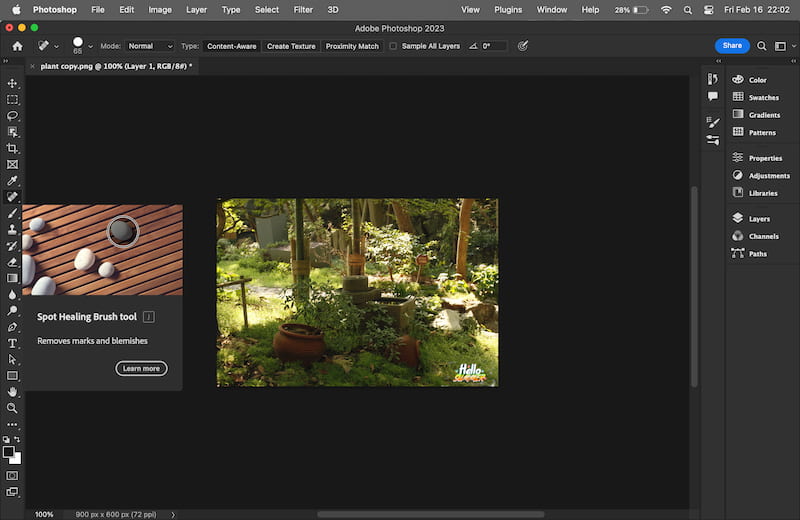Viewport: 800px width, 520px height.
Task: Open the Apple menu
Action: point(16,10)
